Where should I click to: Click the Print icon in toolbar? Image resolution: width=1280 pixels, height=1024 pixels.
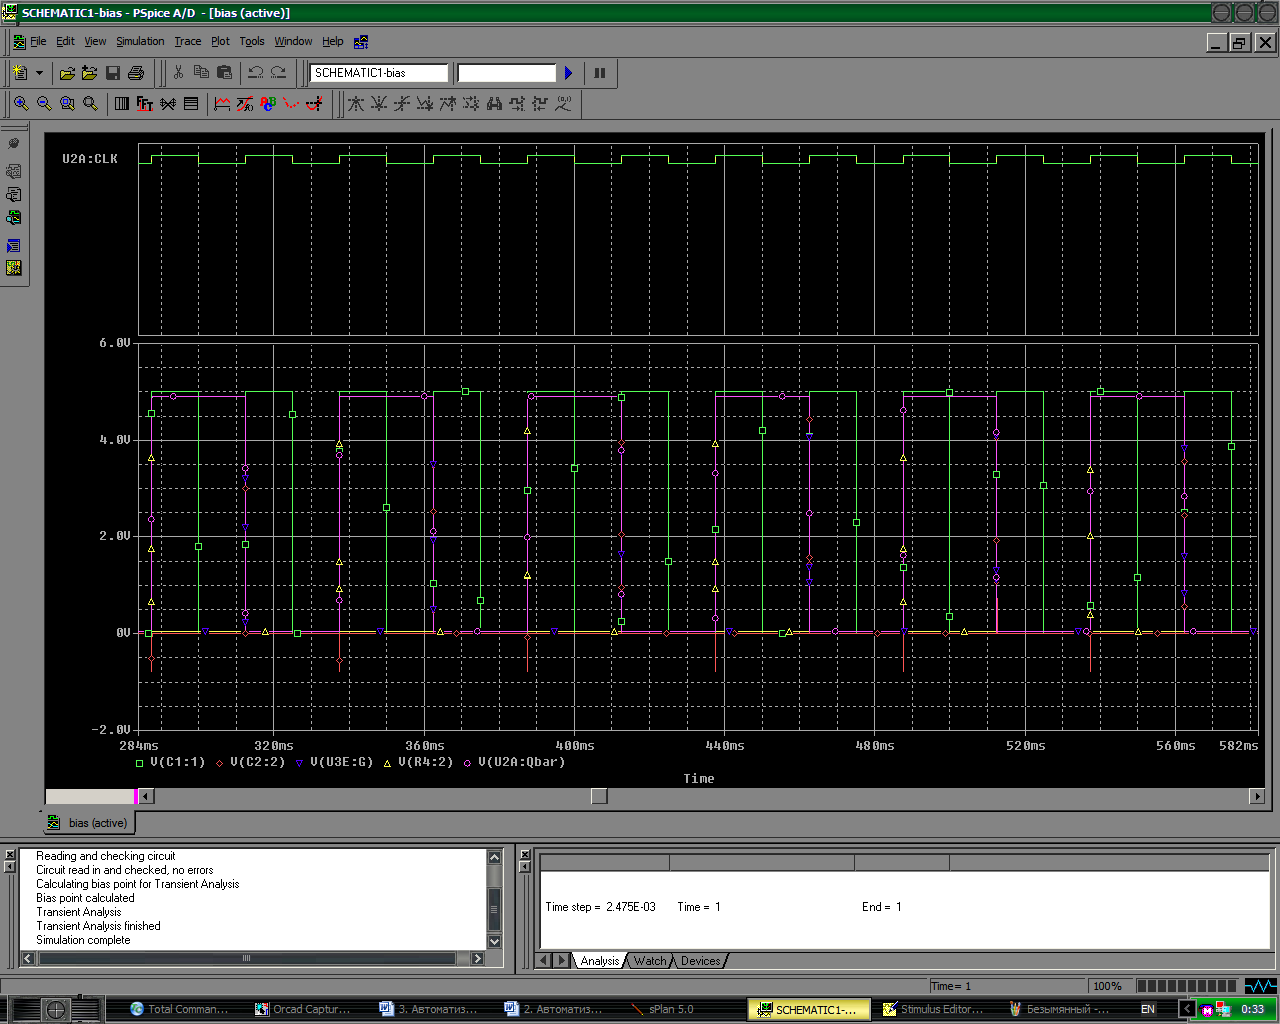(x=136, y=73)
